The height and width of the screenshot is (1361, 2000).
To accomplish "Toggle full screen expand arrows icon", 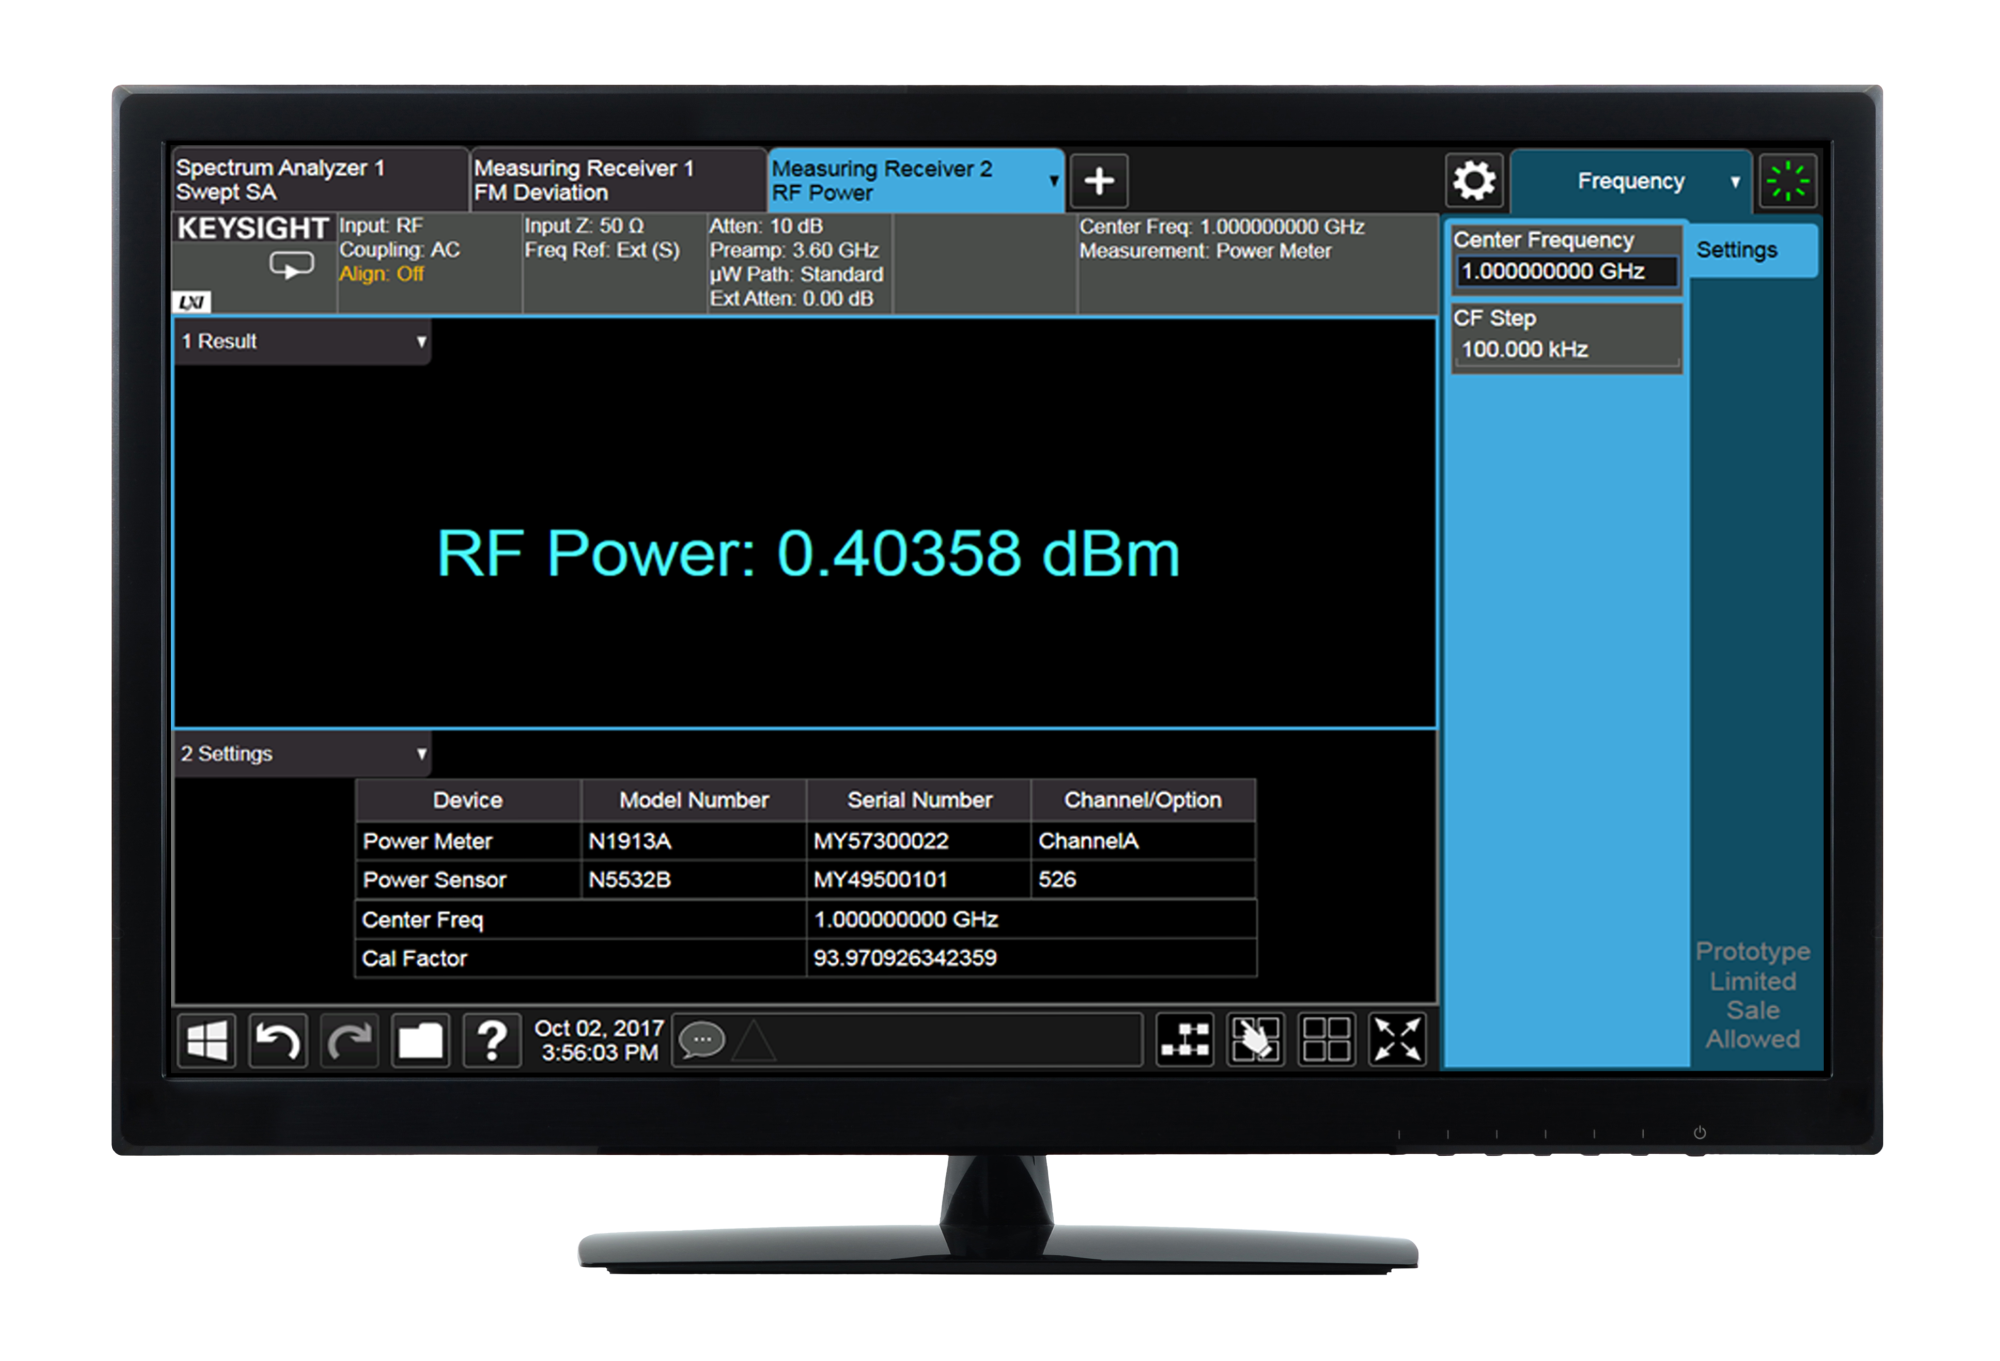I will pyautogui.click(x=1396, y=1040).
